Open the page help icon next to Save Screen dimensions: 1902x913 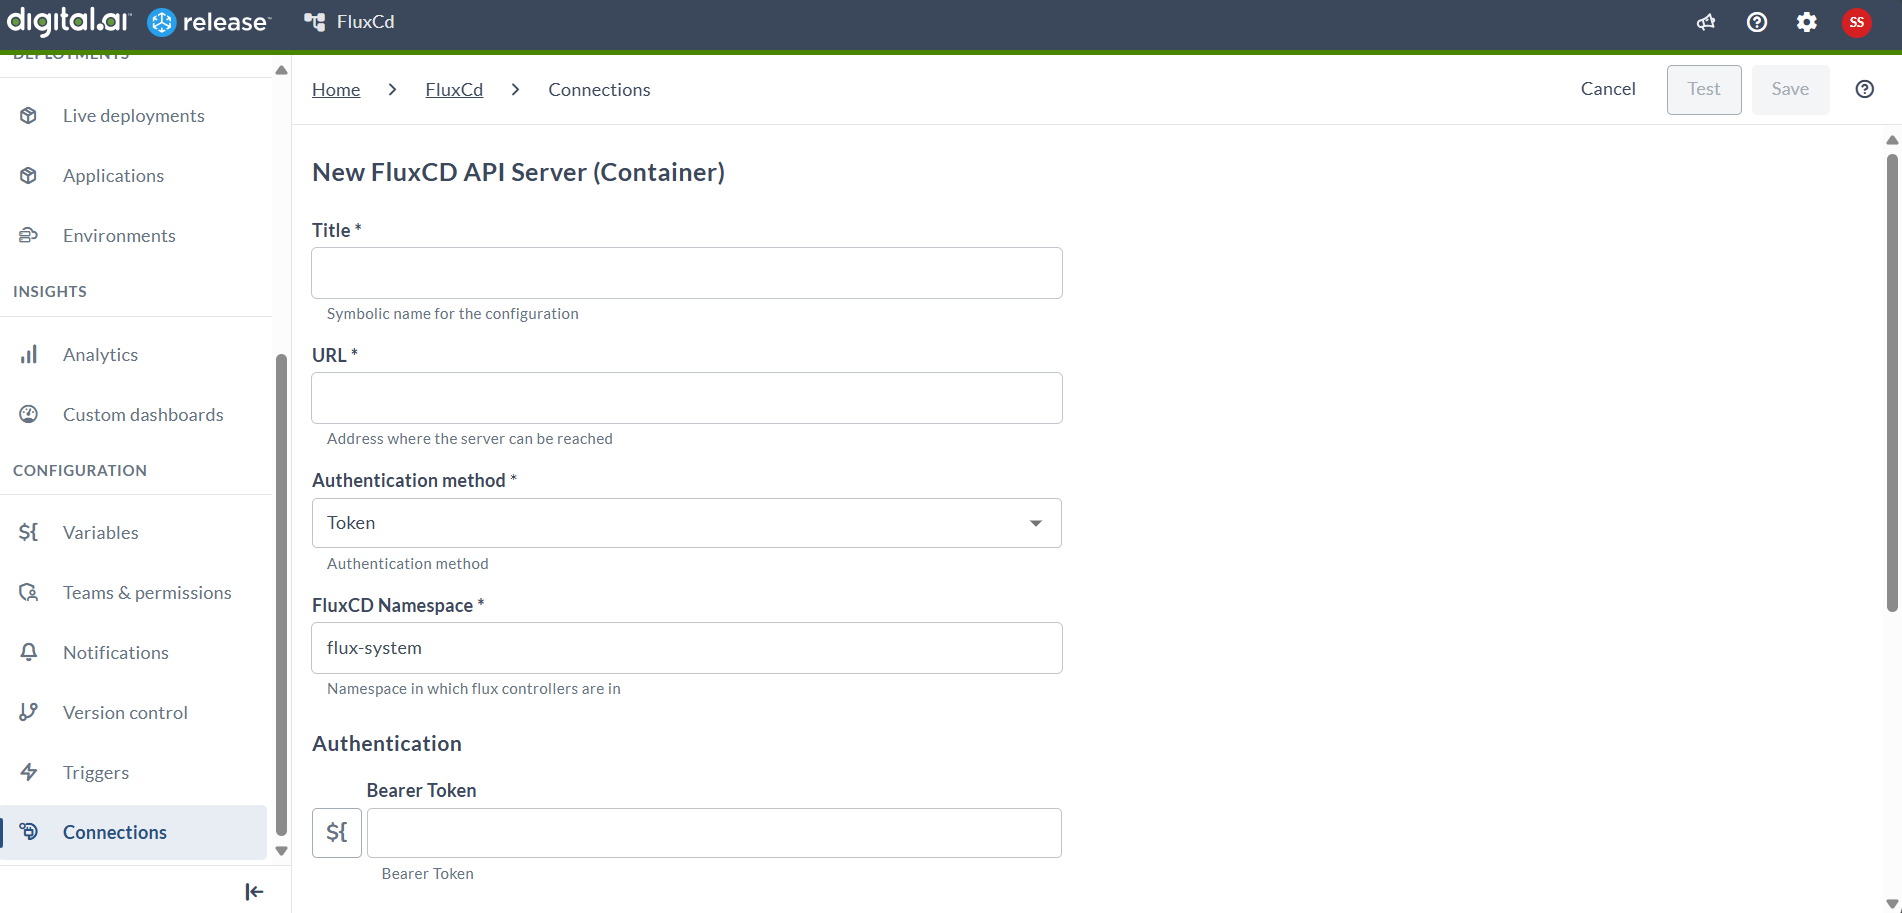pos(1865,89)
